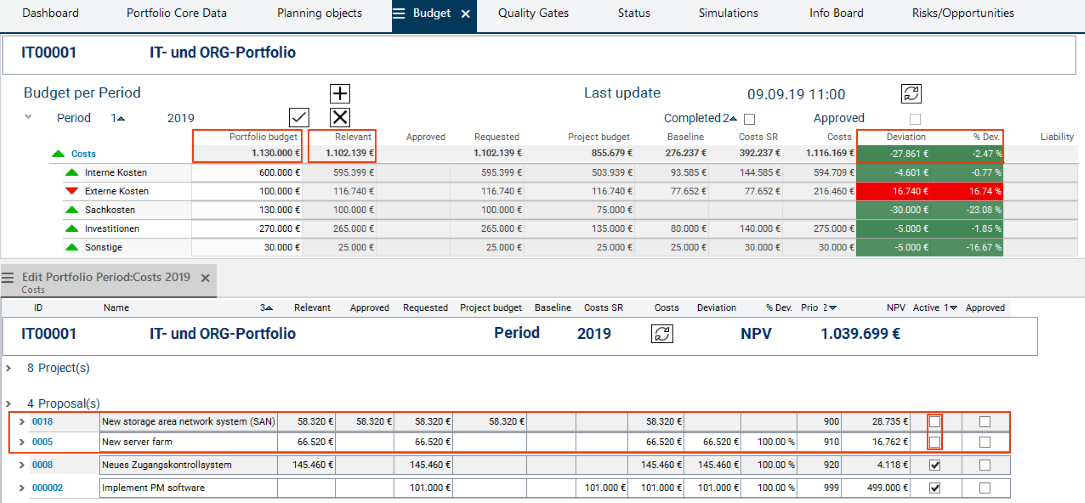Screen dimensions: 1085x503
Task: Open proposal link 0018
Action: (42, 422)
